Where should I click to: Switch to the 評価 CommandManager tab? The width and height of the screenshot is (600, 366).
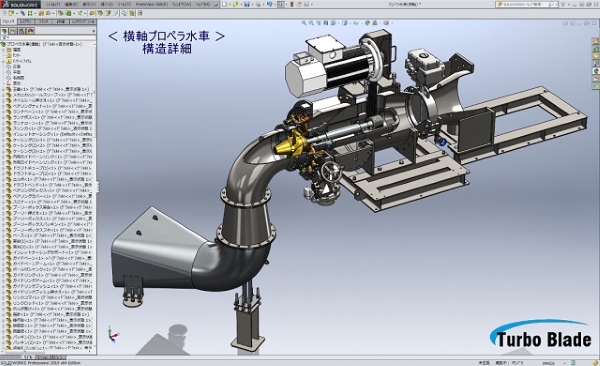(x=61, y=22)
